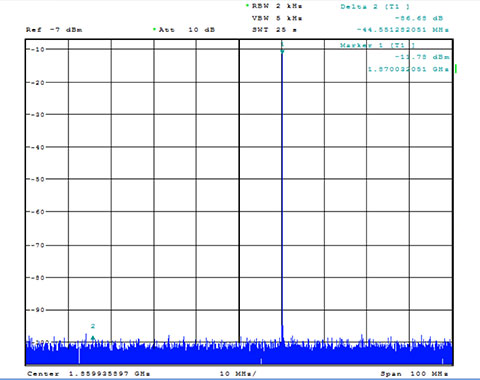Select the Marker 1 [T1] header
This screenshot has height=380, width=480.
(x=377, y=45)
